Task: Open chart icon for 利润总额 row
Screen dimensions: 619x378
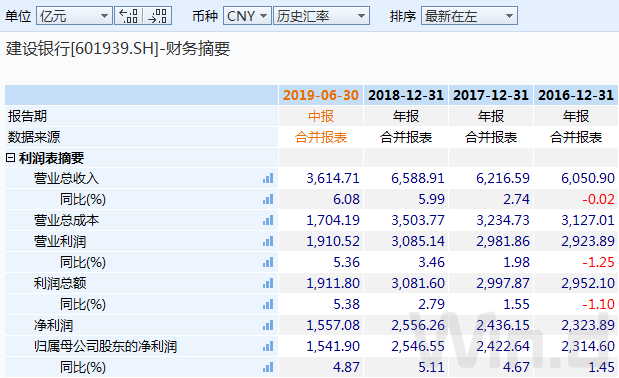Action: [268, 283]
